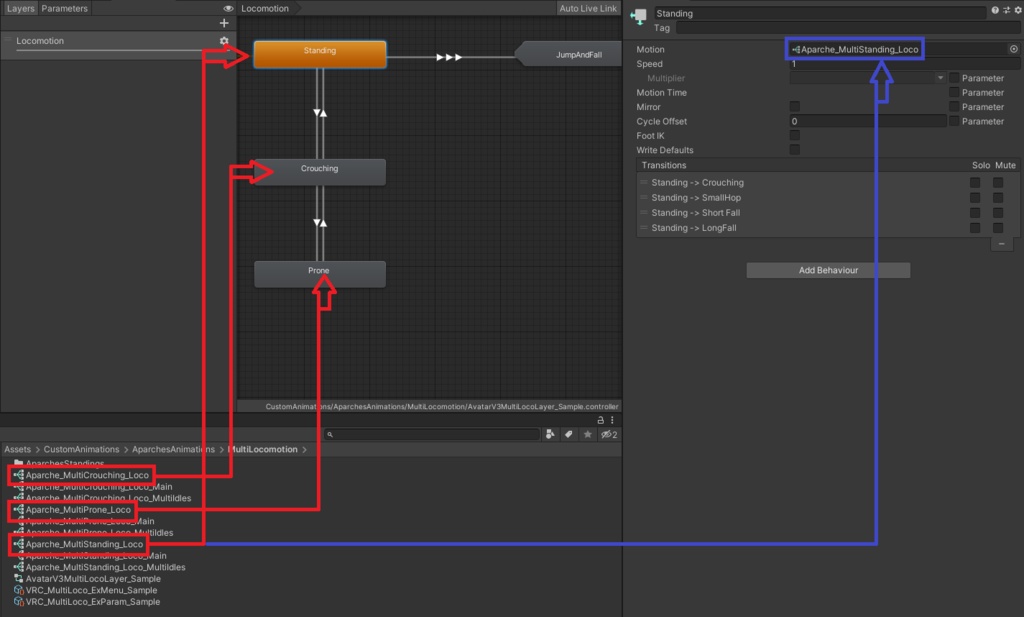The height and width of the screenshot is (617, 1024).
Task: Open favorites with the star icon
Action: tap(587, 434)
